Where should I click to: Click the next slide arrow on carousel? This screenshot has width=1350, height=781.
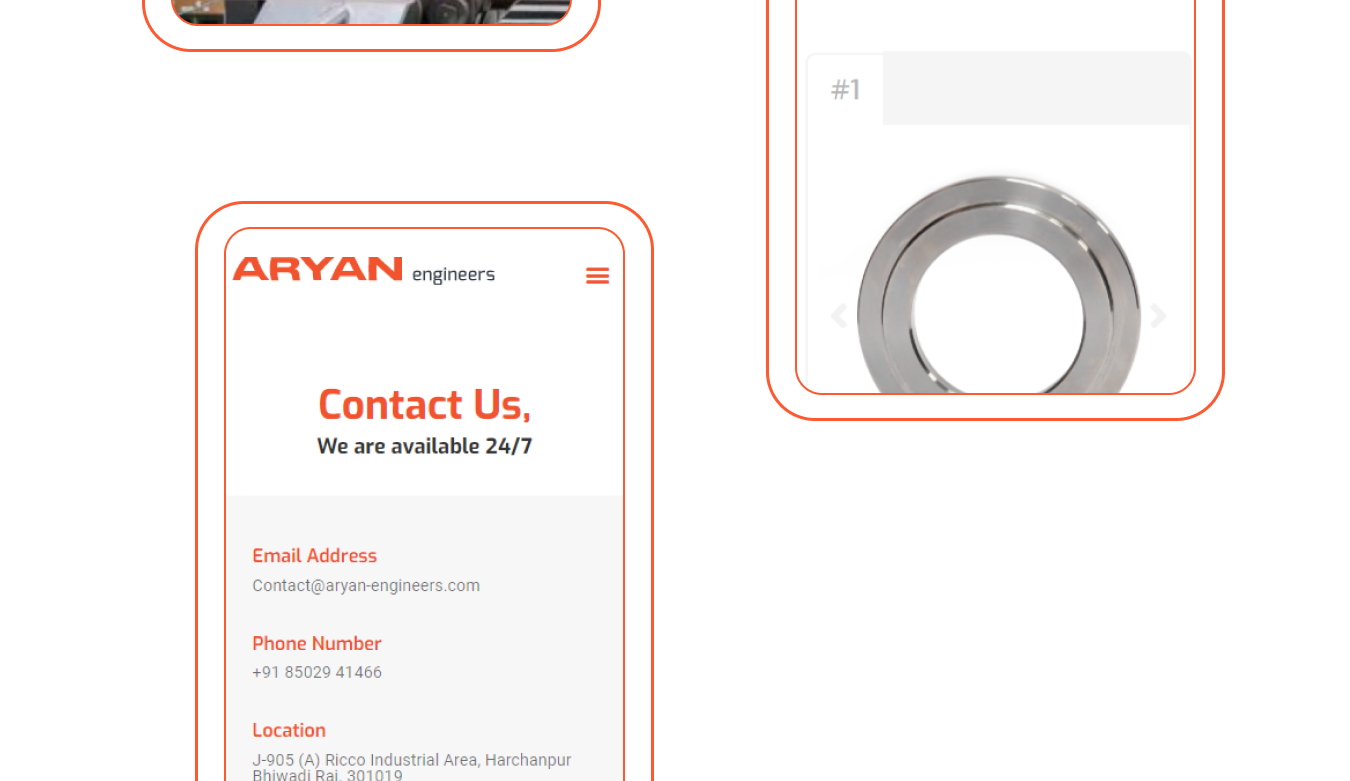coord(1158,316)
